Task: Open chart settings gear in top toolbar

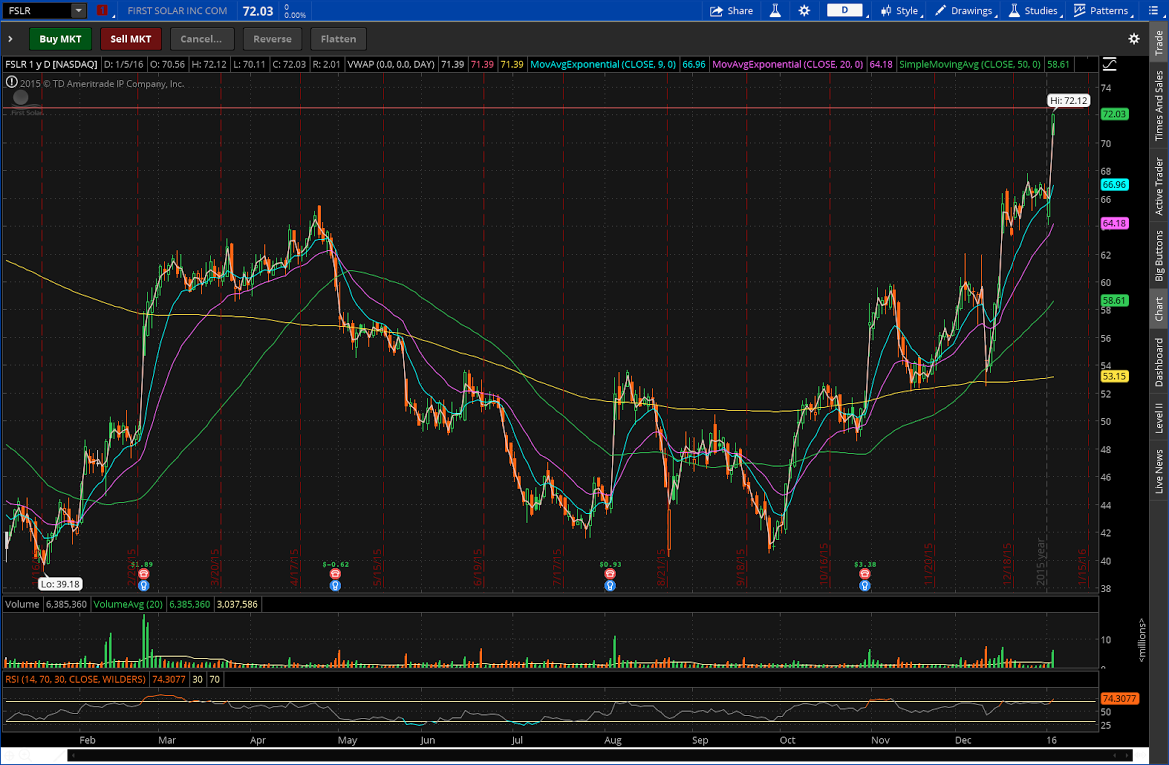Action: click(x=804, y=11)
